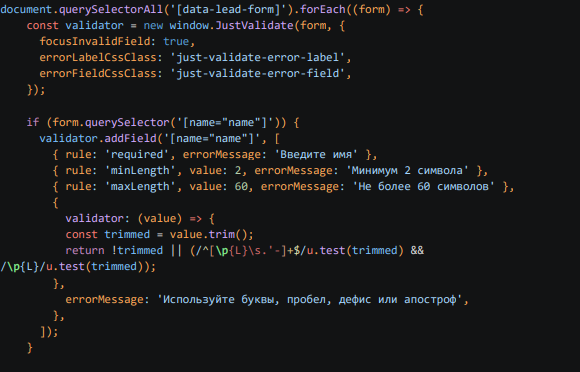
Task: Click the 'validator: (value) =>' arrow function line
Action: point(140,219)
